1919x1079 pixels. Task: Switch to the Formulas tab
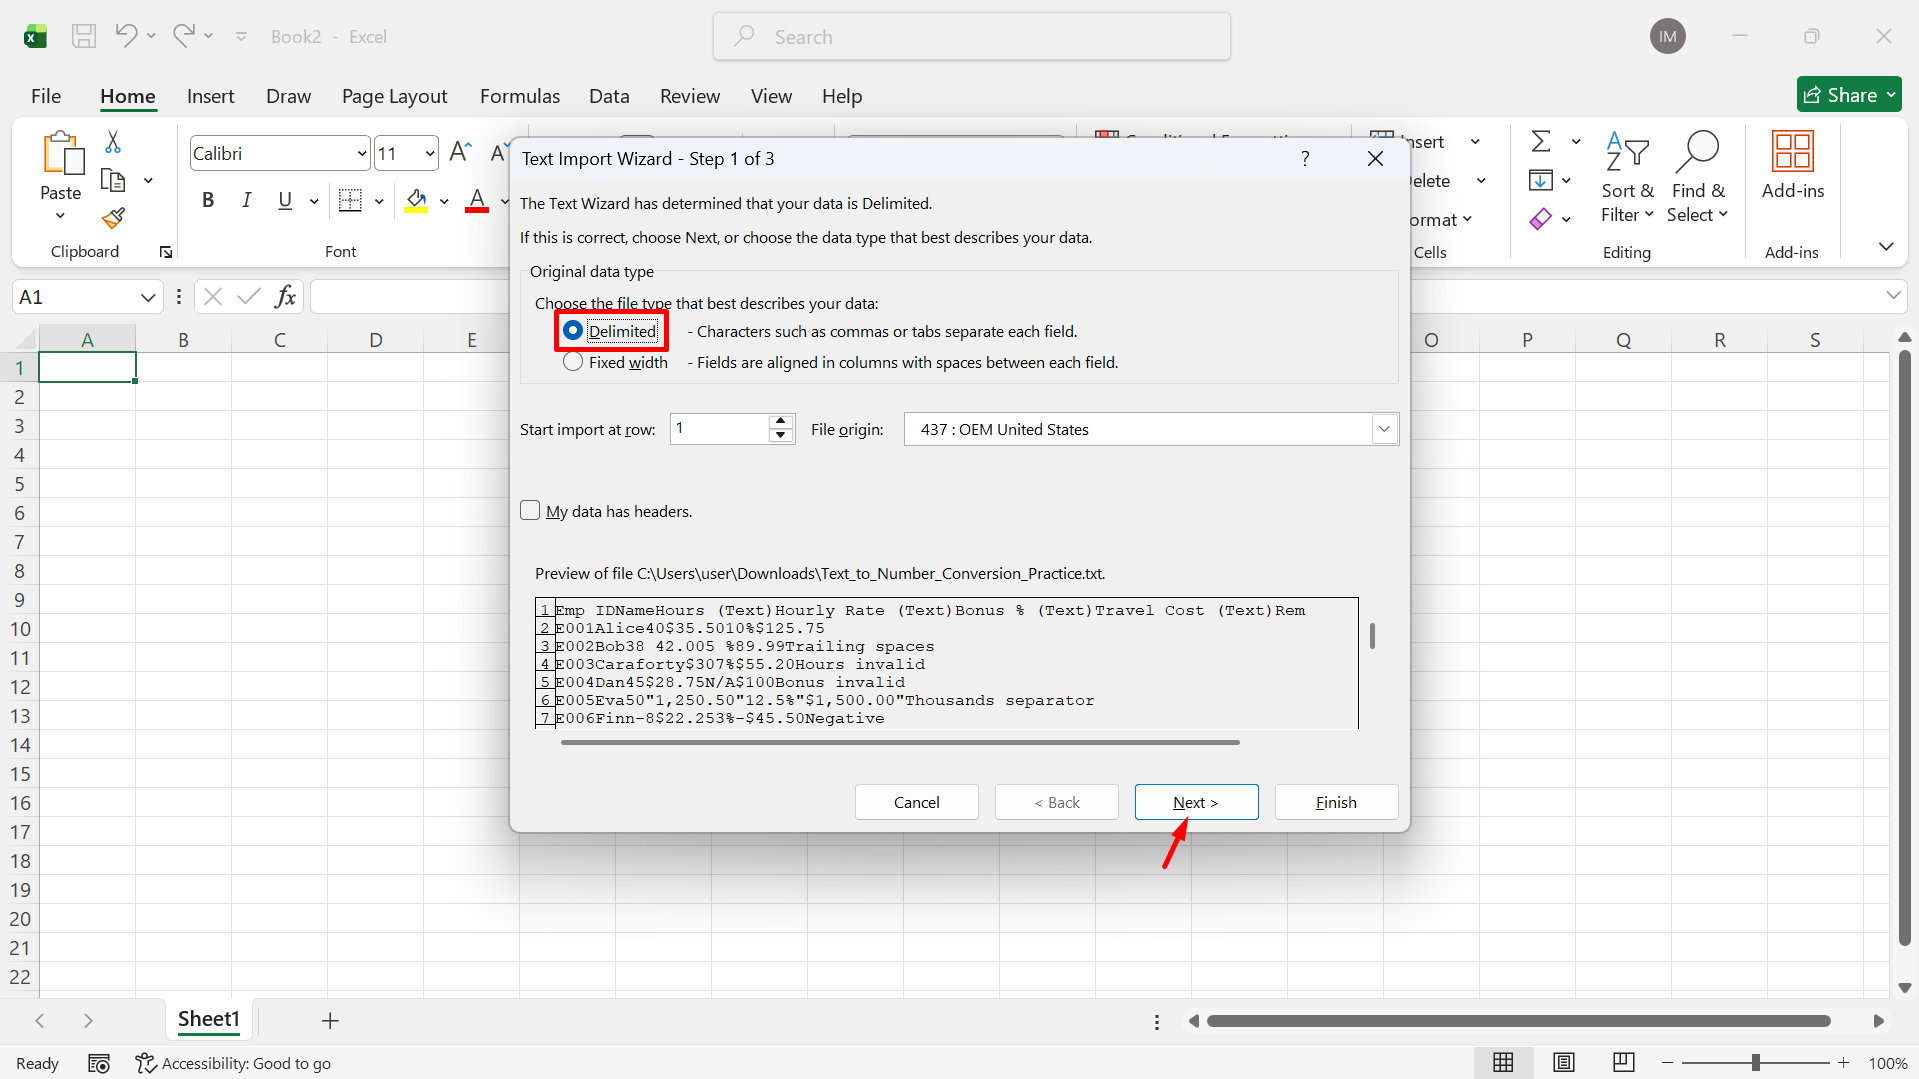520,96
